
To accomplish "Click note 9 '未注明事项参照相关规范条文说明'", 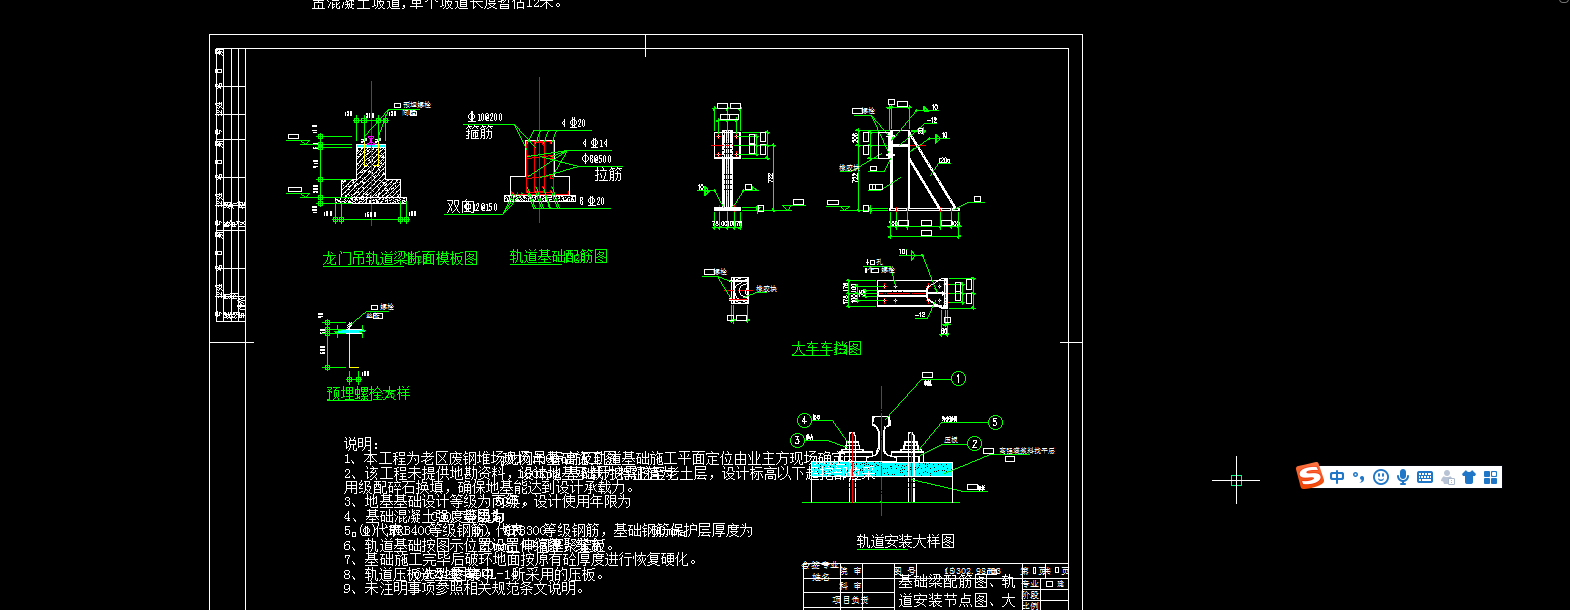I will click(x=463, y=589).
